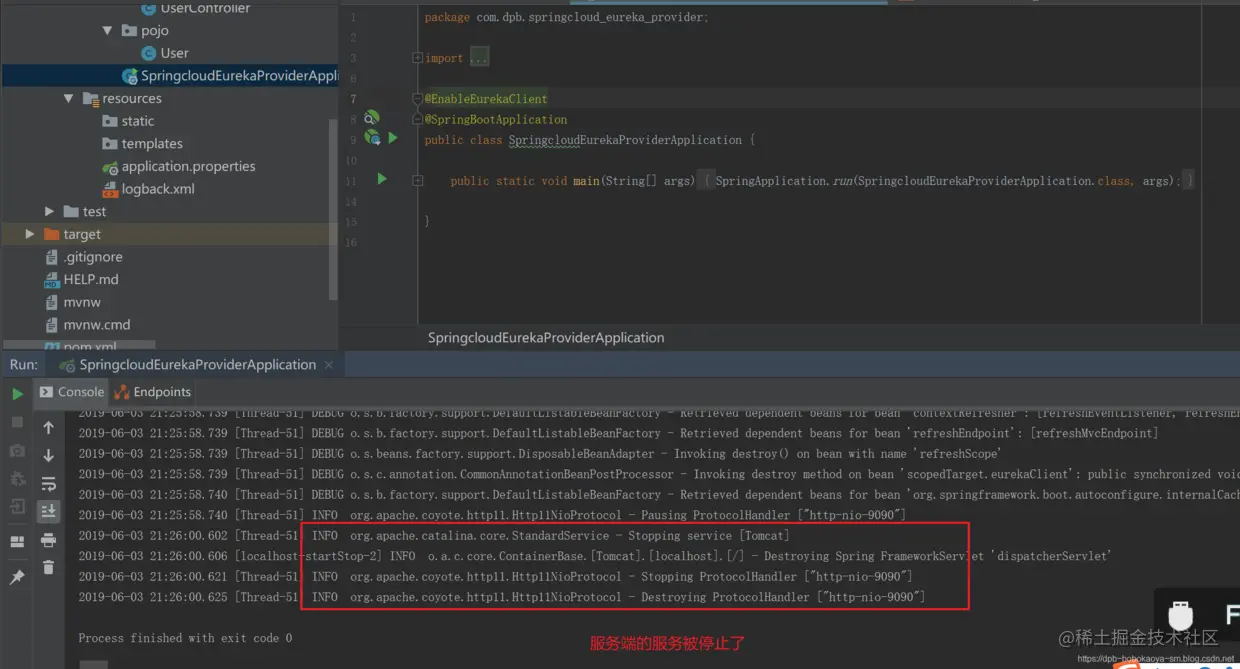This screenshot has width=1240, height=669.
Task: Open pom.xml file
Action: tap(90, 347)
